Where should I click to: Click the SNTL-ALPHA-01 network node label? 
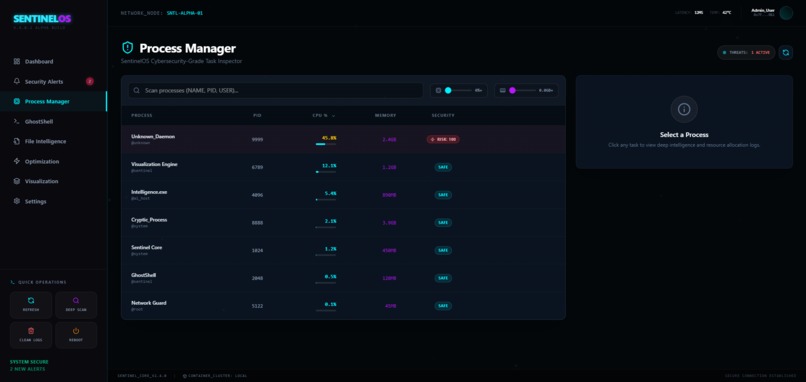(185, 13)
